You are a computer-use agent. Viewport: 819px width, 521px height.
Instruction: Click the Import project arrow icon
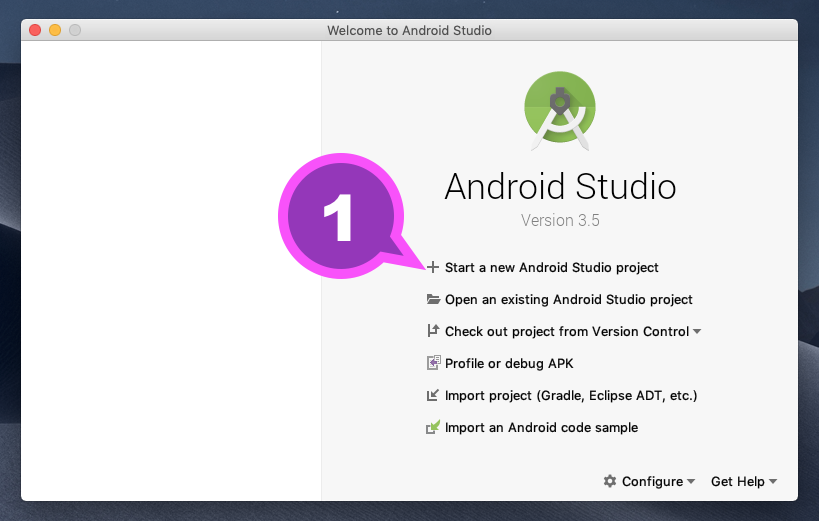[x=433, y=395]
